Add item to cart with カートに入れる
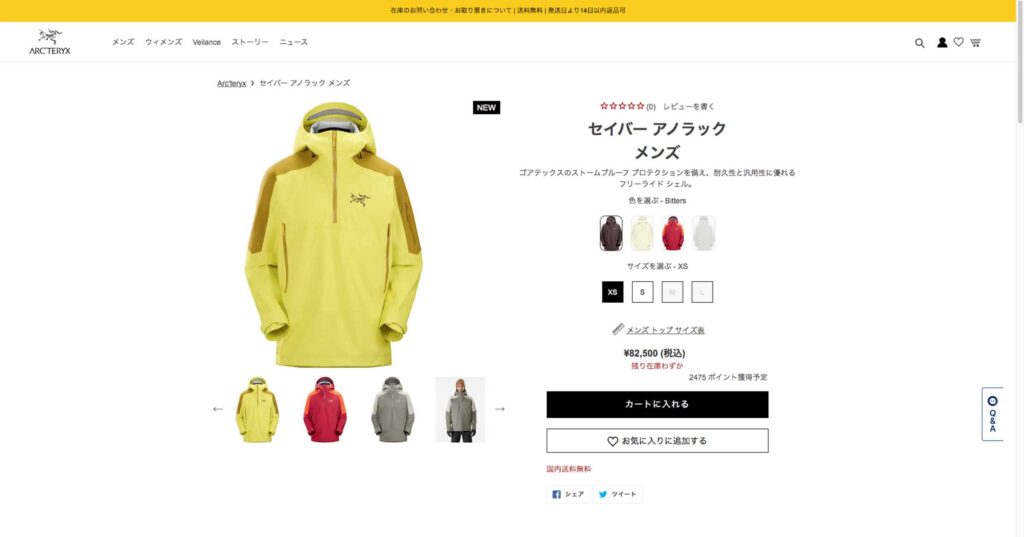 (x=657, y=404)
